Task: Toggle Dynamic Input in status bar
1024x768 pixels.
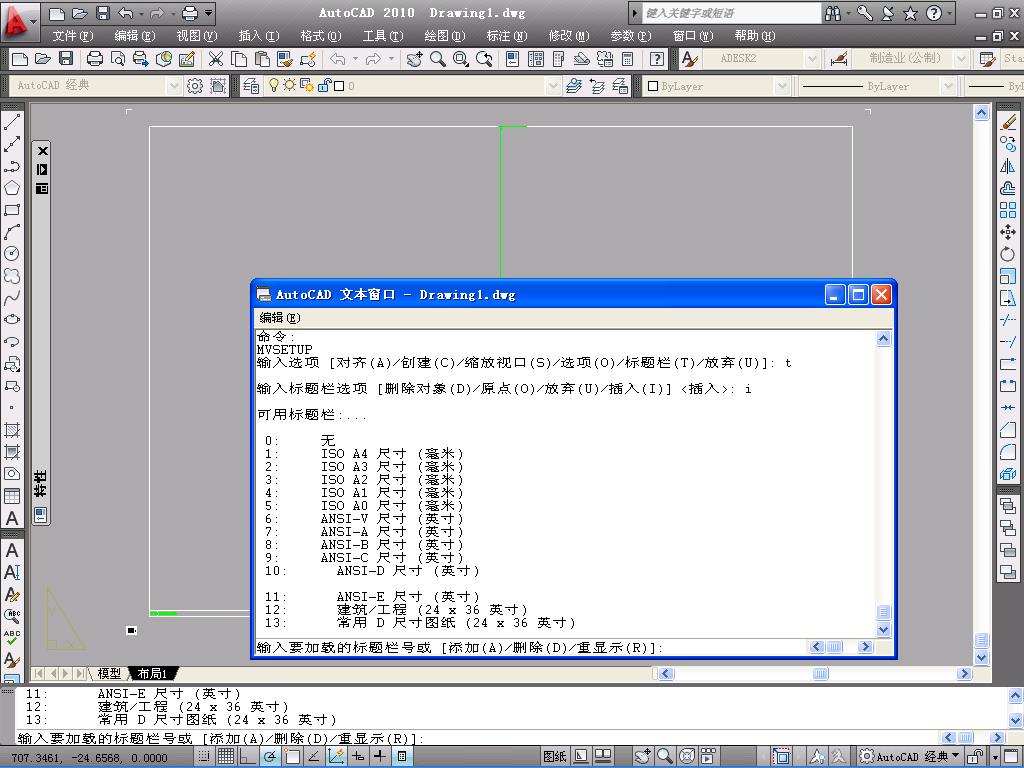Action: point(358,756)
